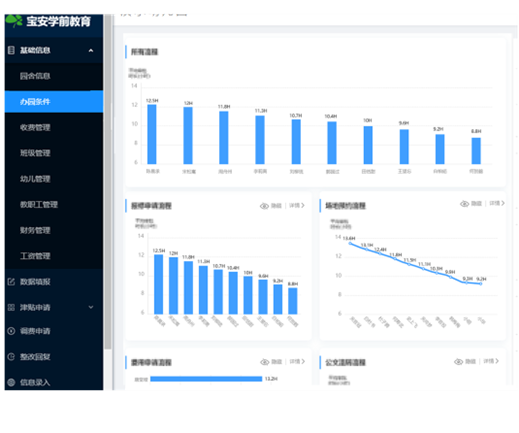Open 详情 link on 报修申请流程 card
The height and width of the screenshot is (433, 519).
(x=297, y=206)
